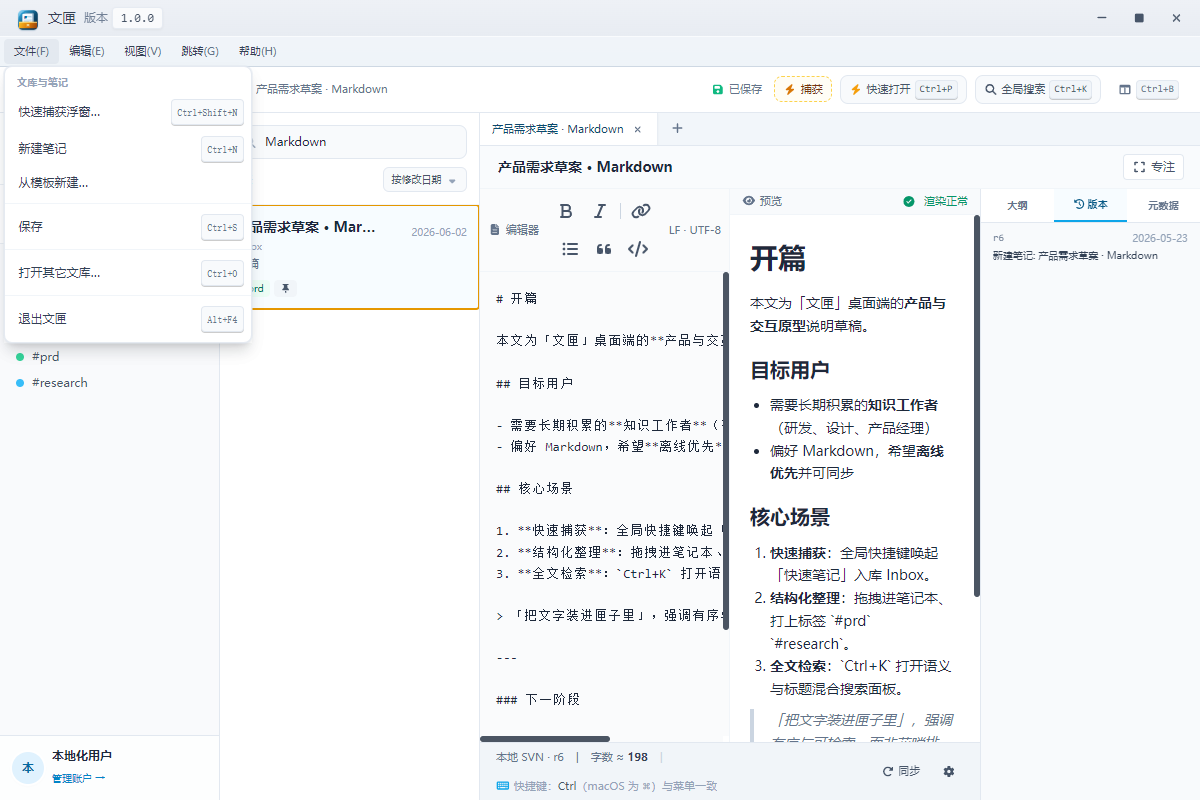Toggle the sidebar layout icon (Ctrl+B)
The image size is (1200, 800).
[x=1125, y=89]
